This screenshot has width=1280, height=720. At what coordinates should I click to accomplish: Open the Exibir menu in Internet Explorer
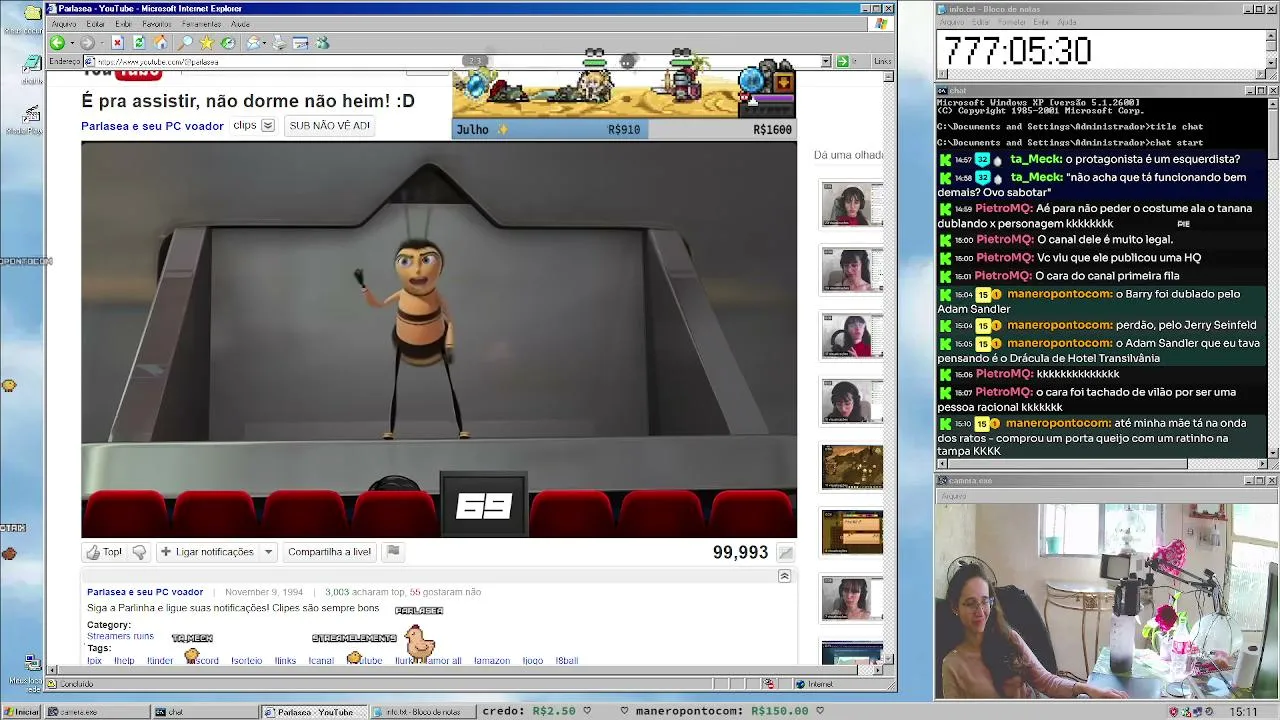pos(123,24)
